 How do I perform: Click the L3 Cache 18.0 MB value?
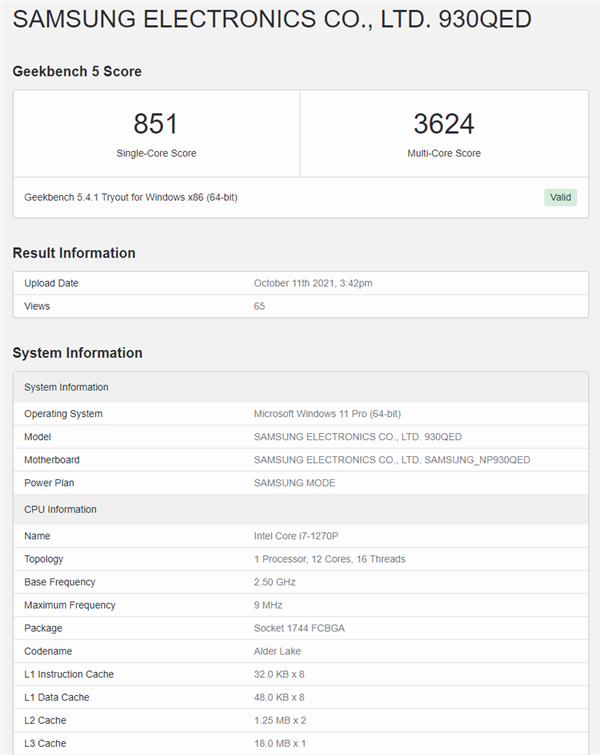279,743
